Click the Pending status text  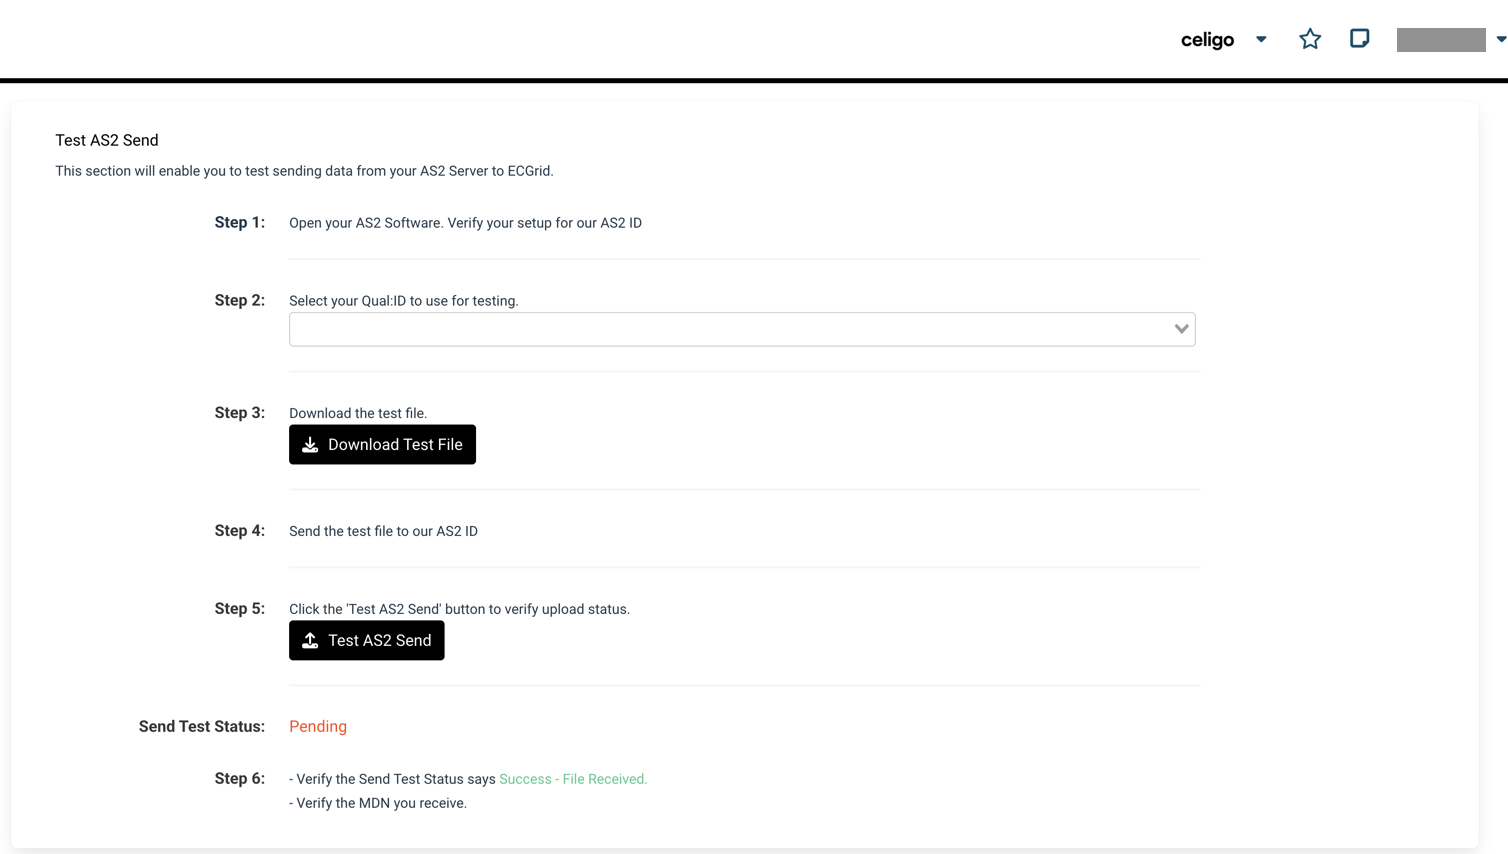click(318, 727)
